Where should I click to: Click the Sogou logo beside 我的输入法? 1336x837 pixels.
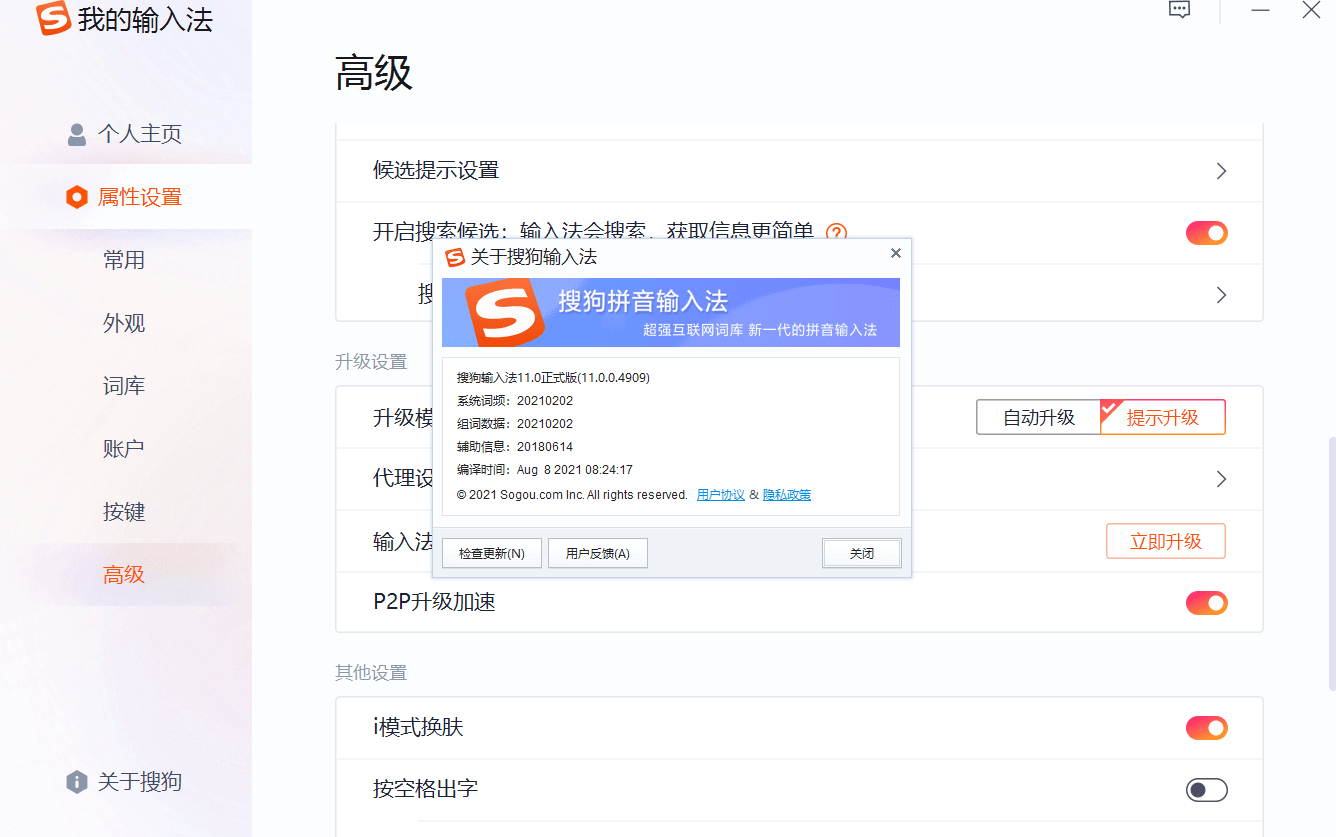[x=53, y=19]
